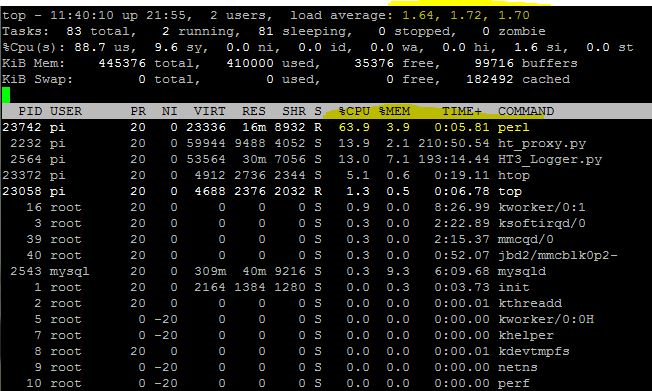Click load average value 1.70
Viewport: 652px width, 391px height.
coord(514,16)
